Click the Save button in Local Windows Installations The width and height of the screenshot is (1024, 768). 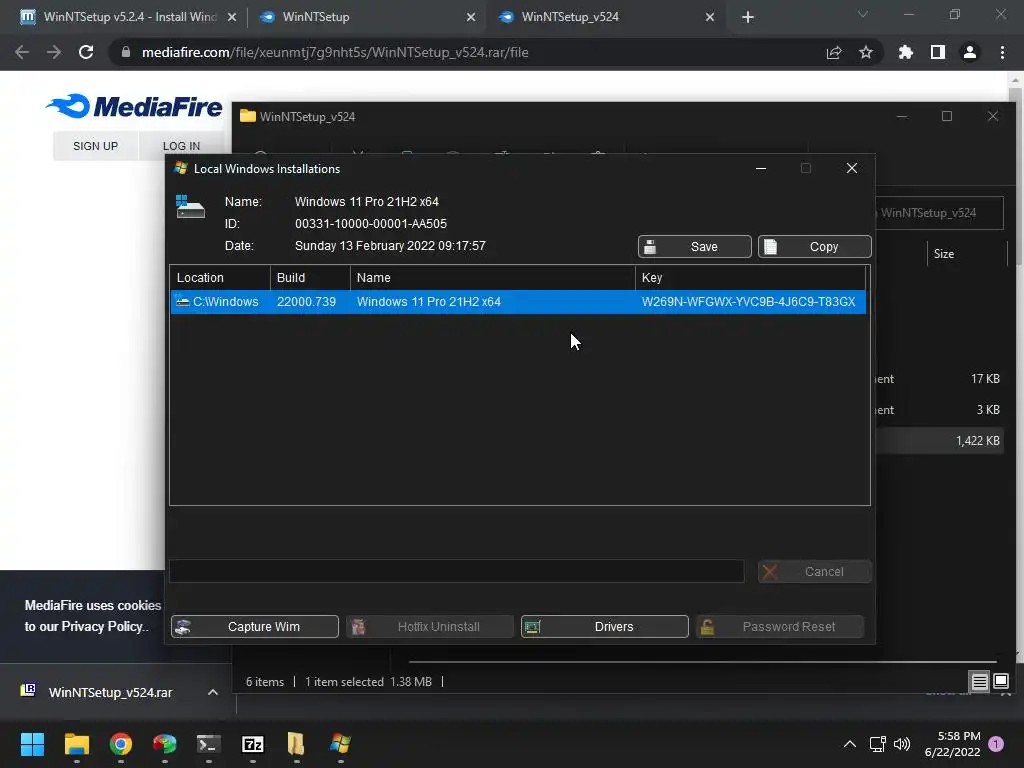click(x=694, y=246)
